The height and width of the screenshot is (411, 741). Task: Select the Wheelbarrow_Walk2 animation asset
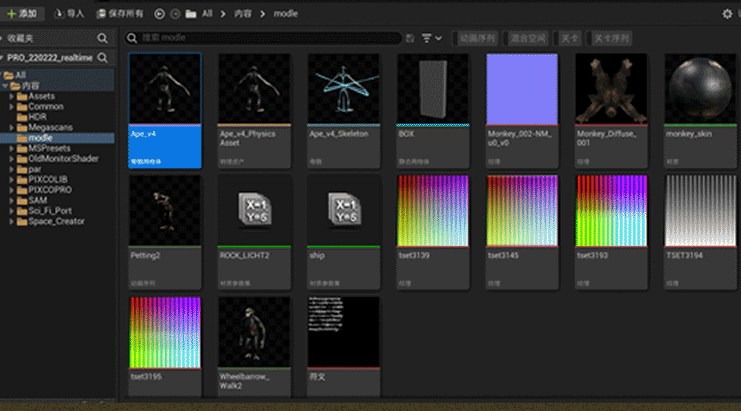tap(254, 346)
